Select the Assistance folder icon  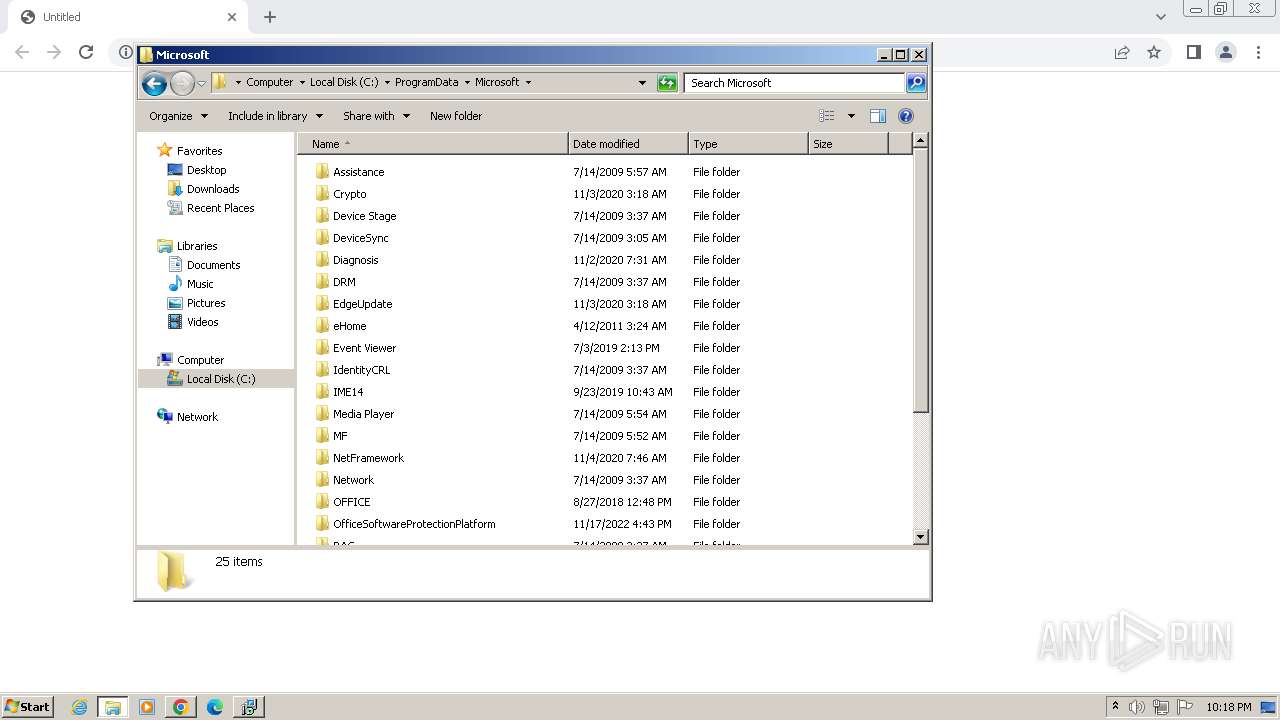point(322,172)
